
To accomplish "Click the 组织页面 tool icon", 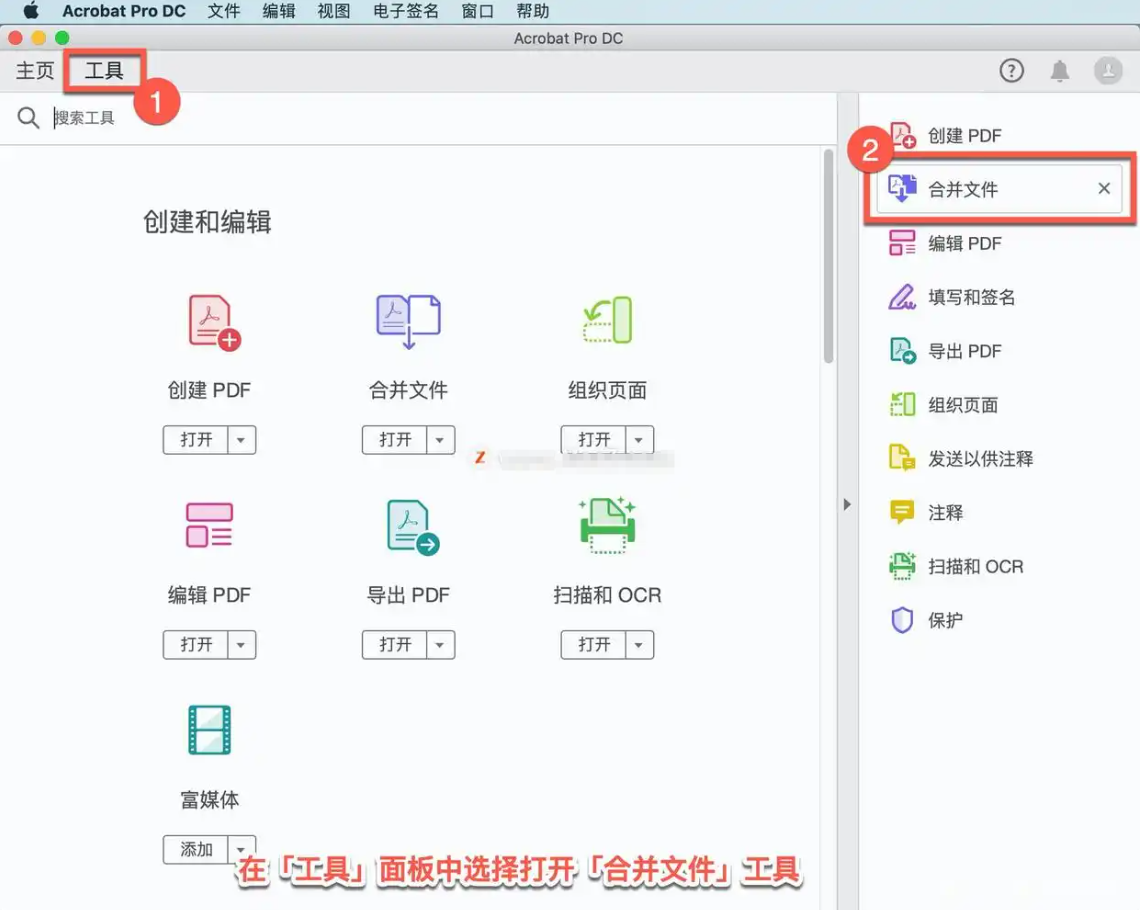I will coord(606,320).
